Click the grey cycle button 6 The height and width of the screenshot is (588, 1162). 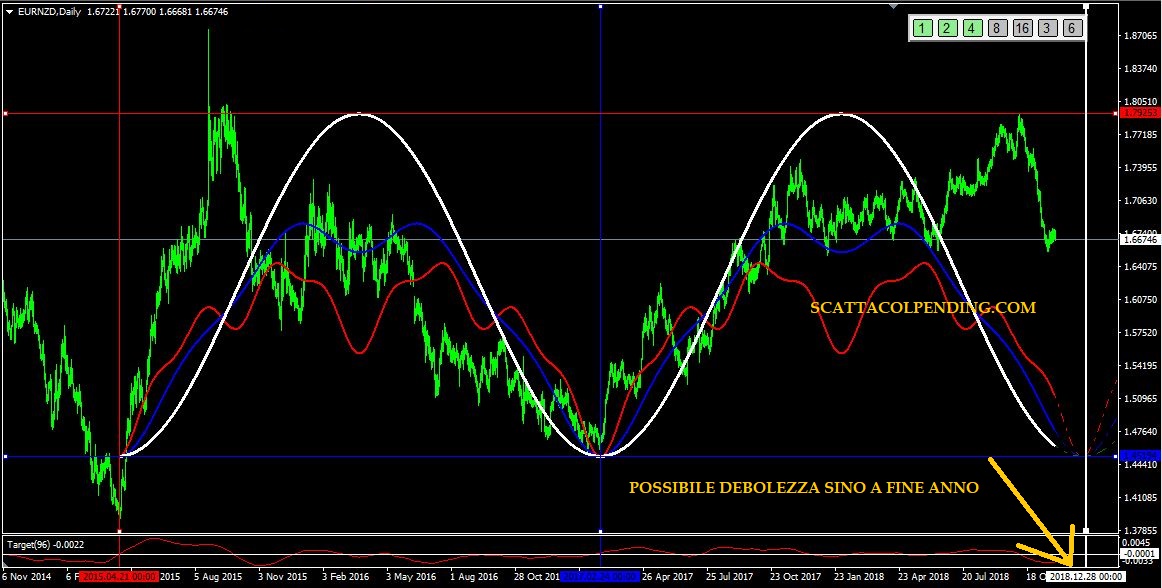[x=1072, y=28]
